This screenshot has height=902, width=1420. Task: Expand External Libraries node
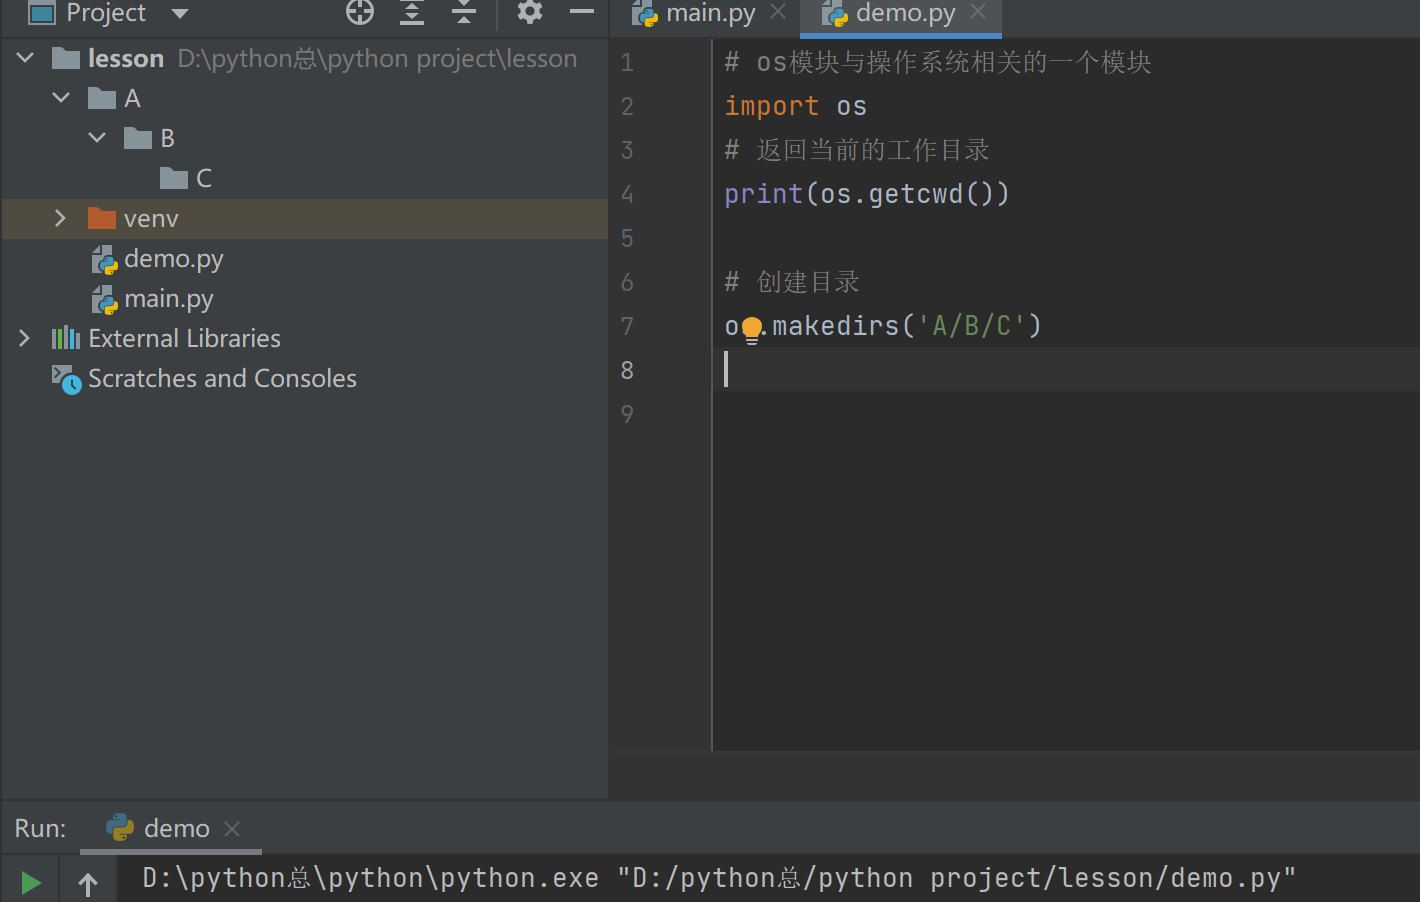click(25, 338)
